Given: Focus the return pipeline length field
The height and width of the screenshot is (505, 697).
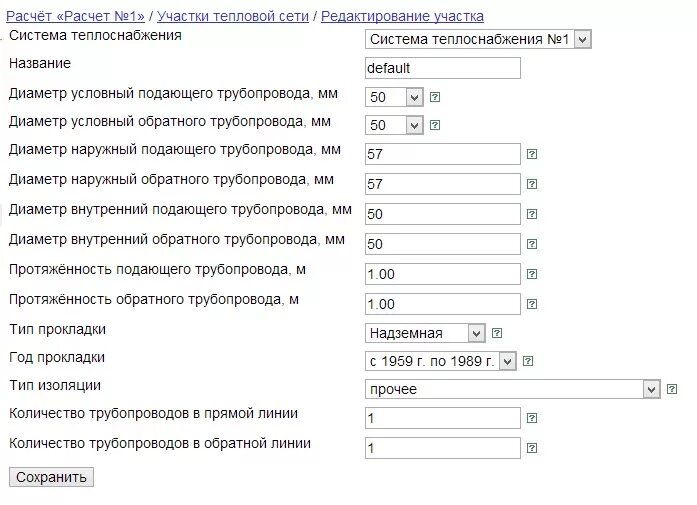Looking at the screenshot, I should 443,304.
